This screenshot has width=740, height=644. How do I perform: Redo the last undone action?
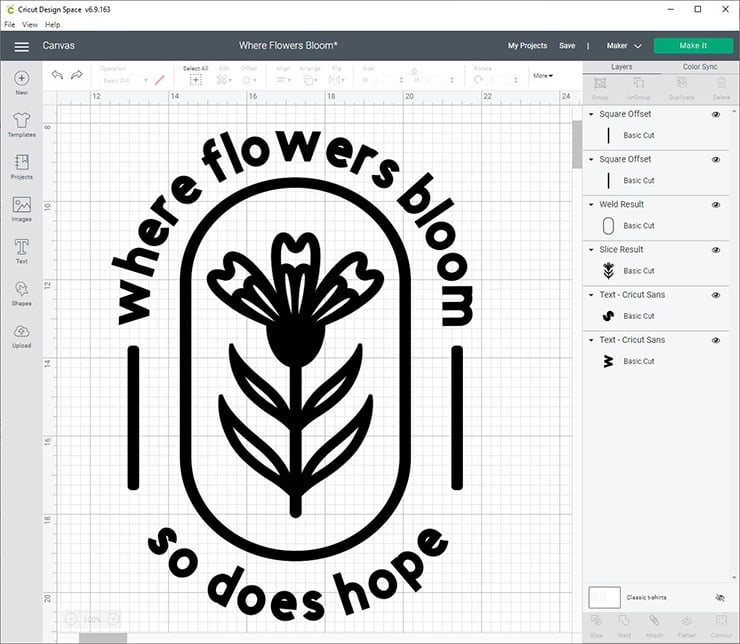coord(76,75)
